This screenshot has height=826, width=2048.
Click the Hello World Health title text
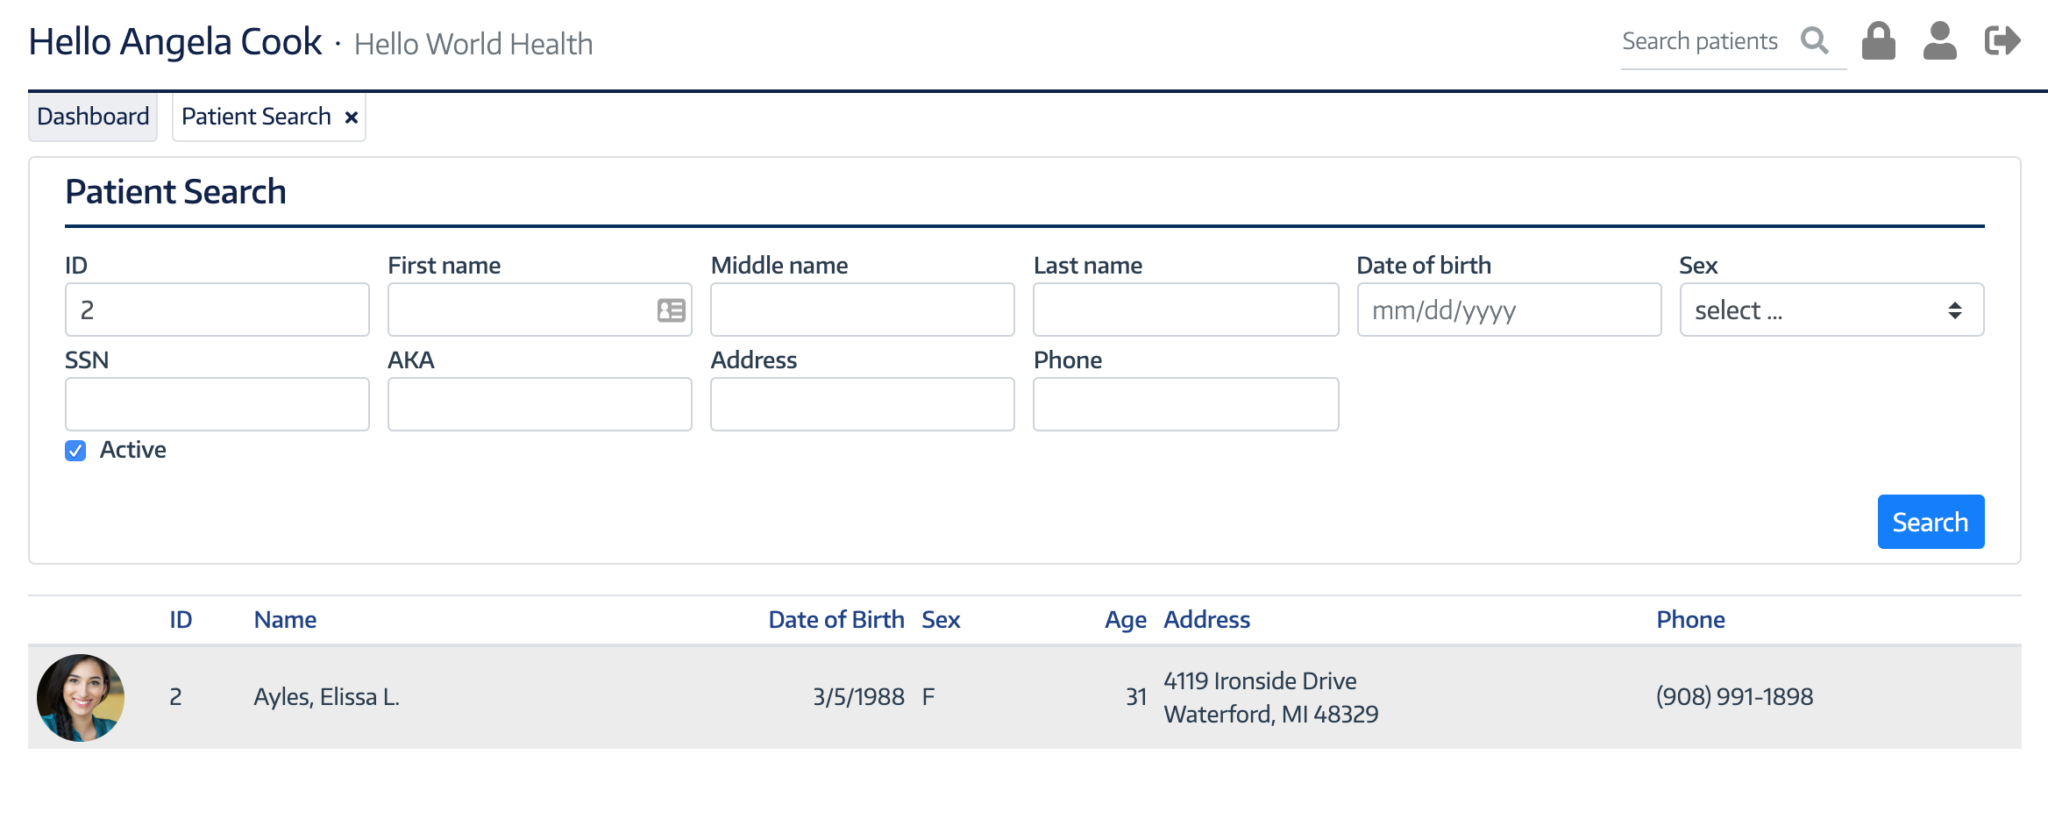coord(473,44)
